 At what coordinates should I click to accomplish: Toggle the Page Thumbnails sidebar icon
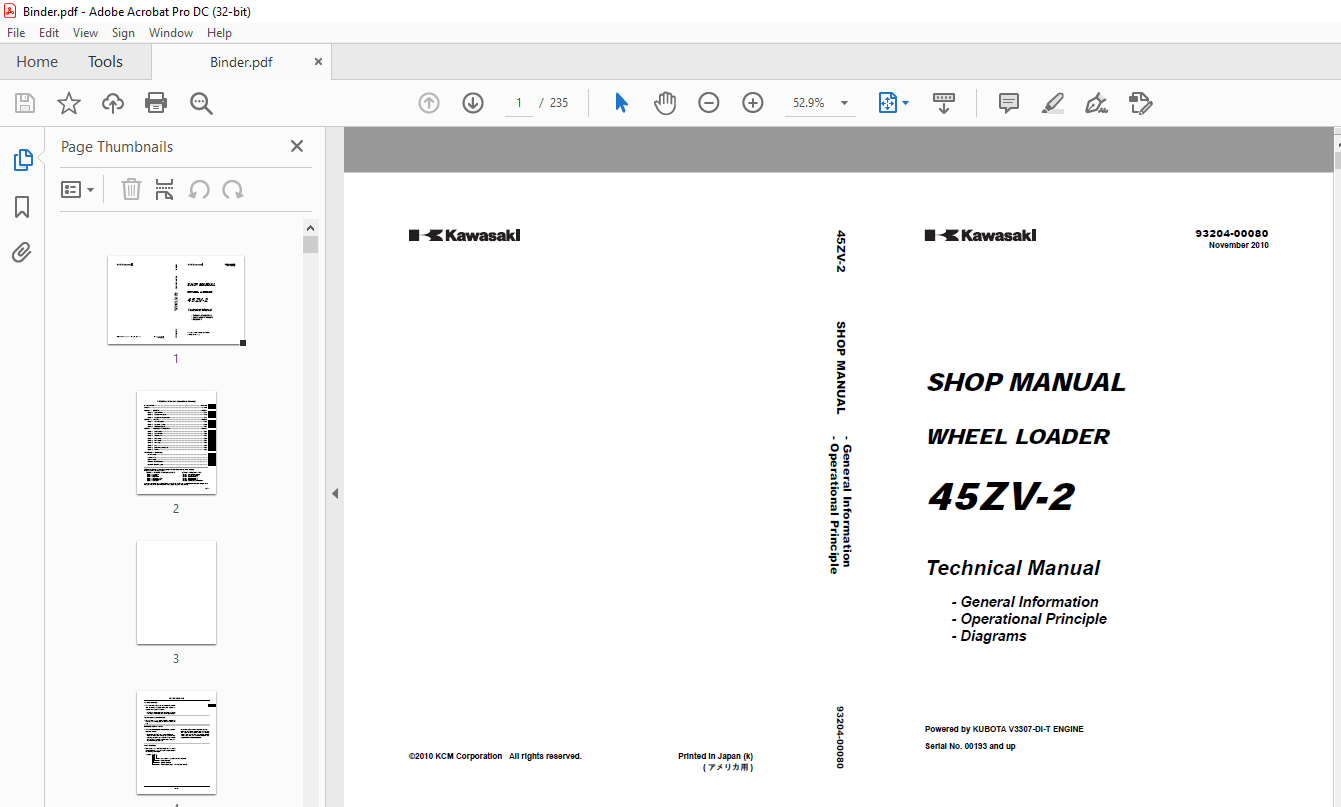22,159
